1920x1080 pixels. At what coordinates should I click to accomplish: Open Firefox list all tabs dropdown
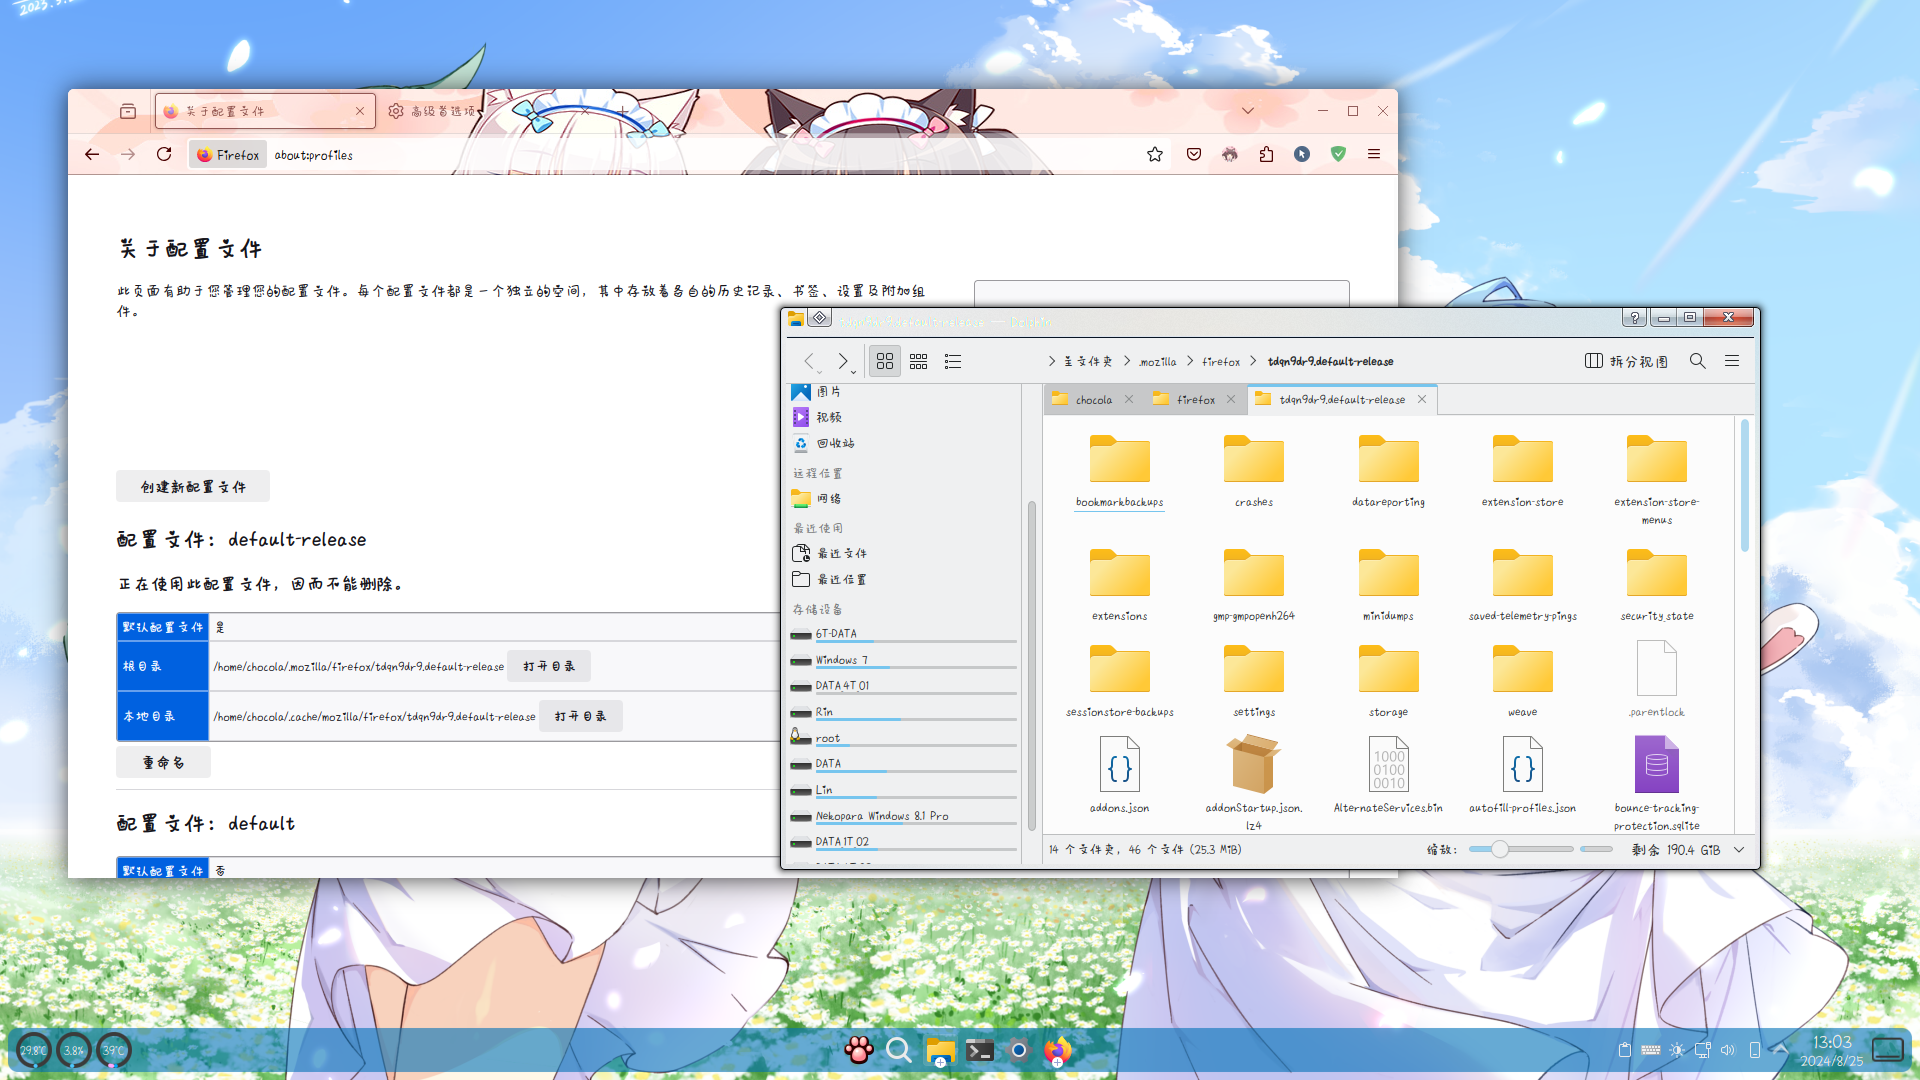[1248, 111]
